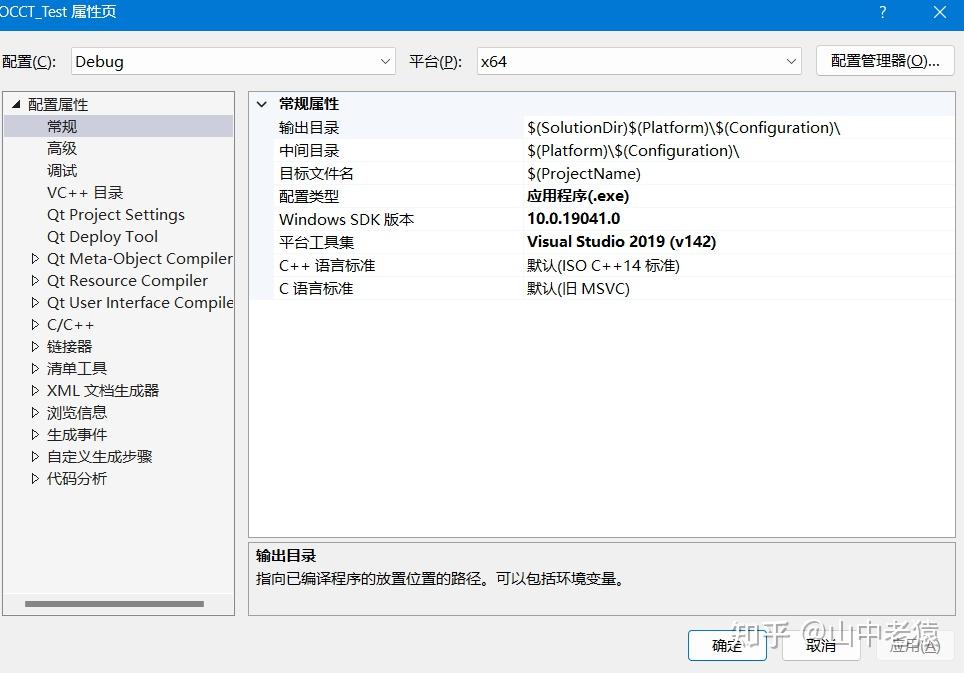Select Qt Project Settings in sidebar
Viewport: 964px width, 673px height.
coord(115,214)
